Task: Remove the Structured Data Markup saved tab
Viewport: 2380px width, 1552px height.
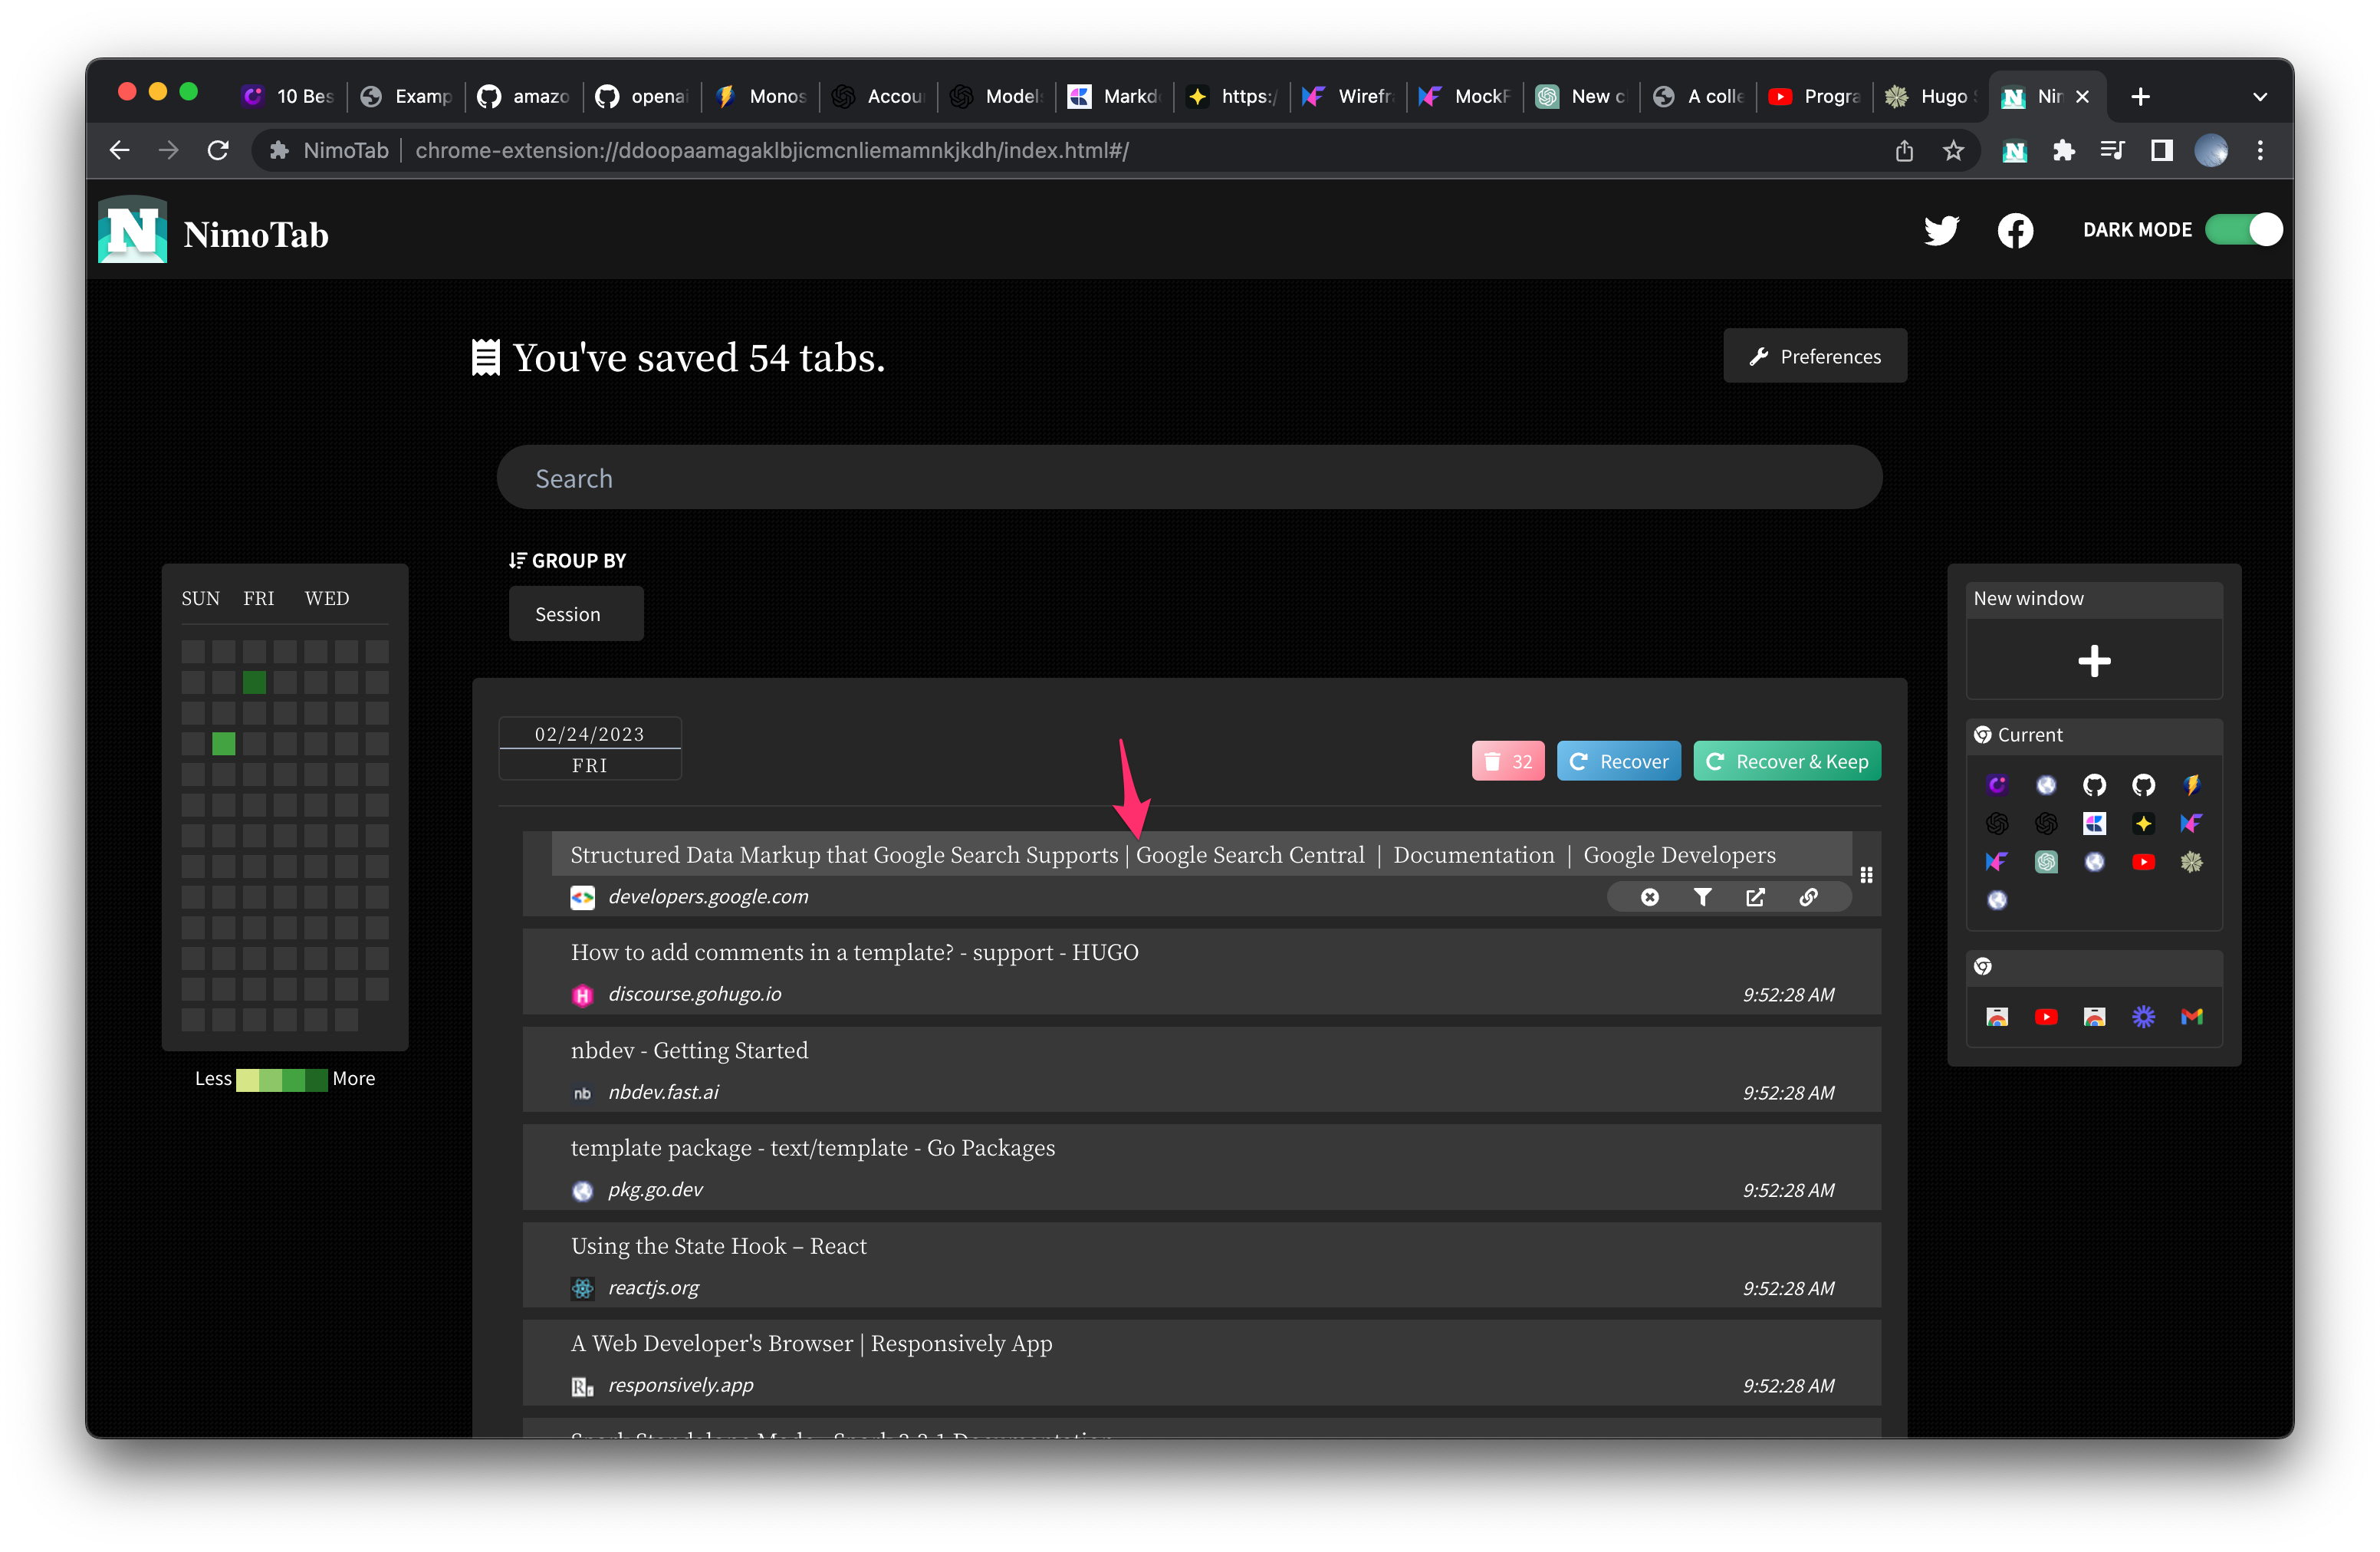Action: pos(1650,897)
